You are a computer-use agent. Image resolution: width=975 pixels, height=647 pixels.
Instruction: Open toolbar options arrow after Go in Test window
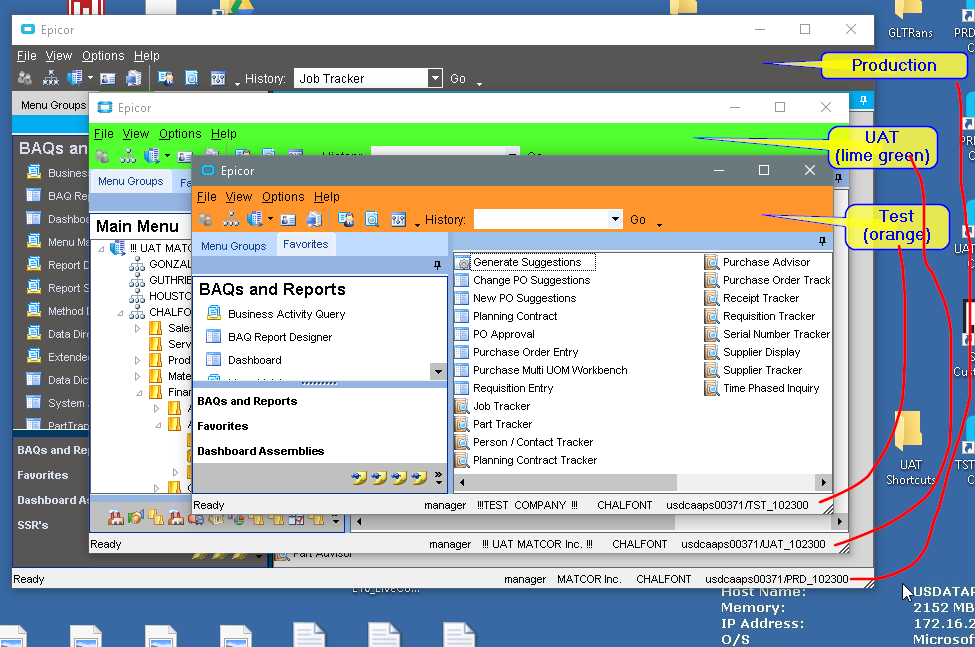[x=659, y=225]
